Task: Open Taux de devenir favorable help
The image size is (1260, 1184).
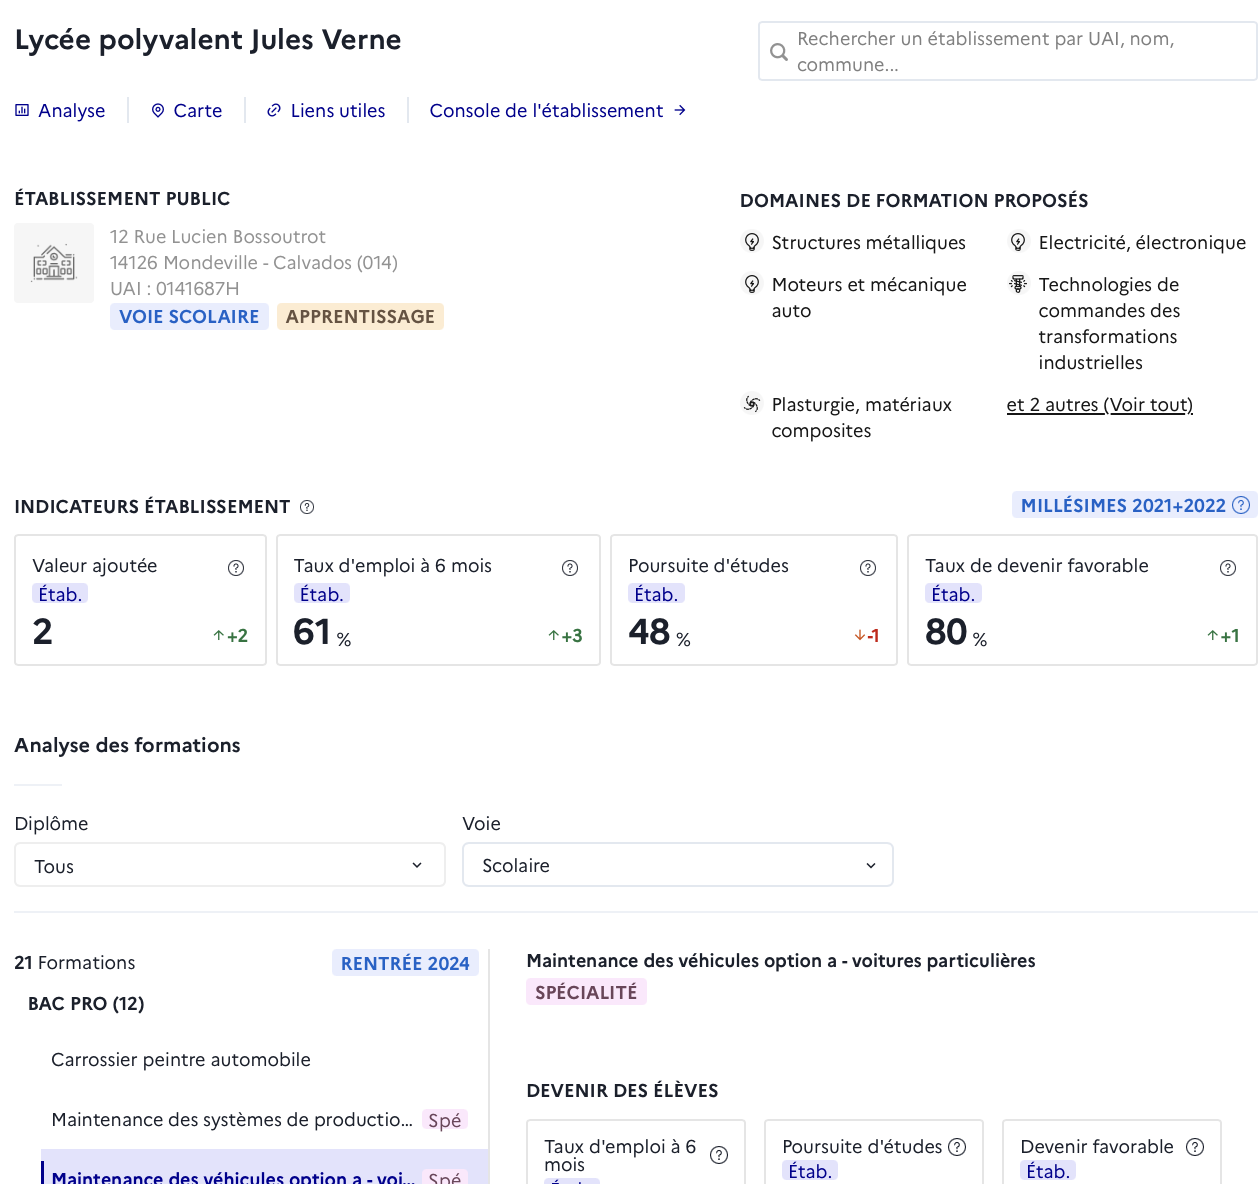Action: coord(1228,568)
